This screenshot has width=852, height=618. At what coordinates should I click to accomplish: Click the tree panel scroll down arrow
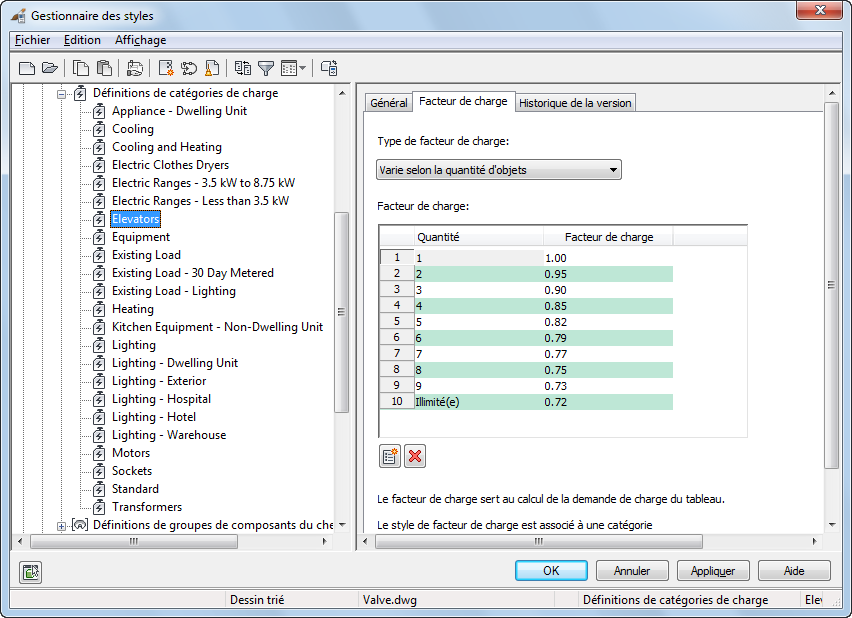(342, 525)
